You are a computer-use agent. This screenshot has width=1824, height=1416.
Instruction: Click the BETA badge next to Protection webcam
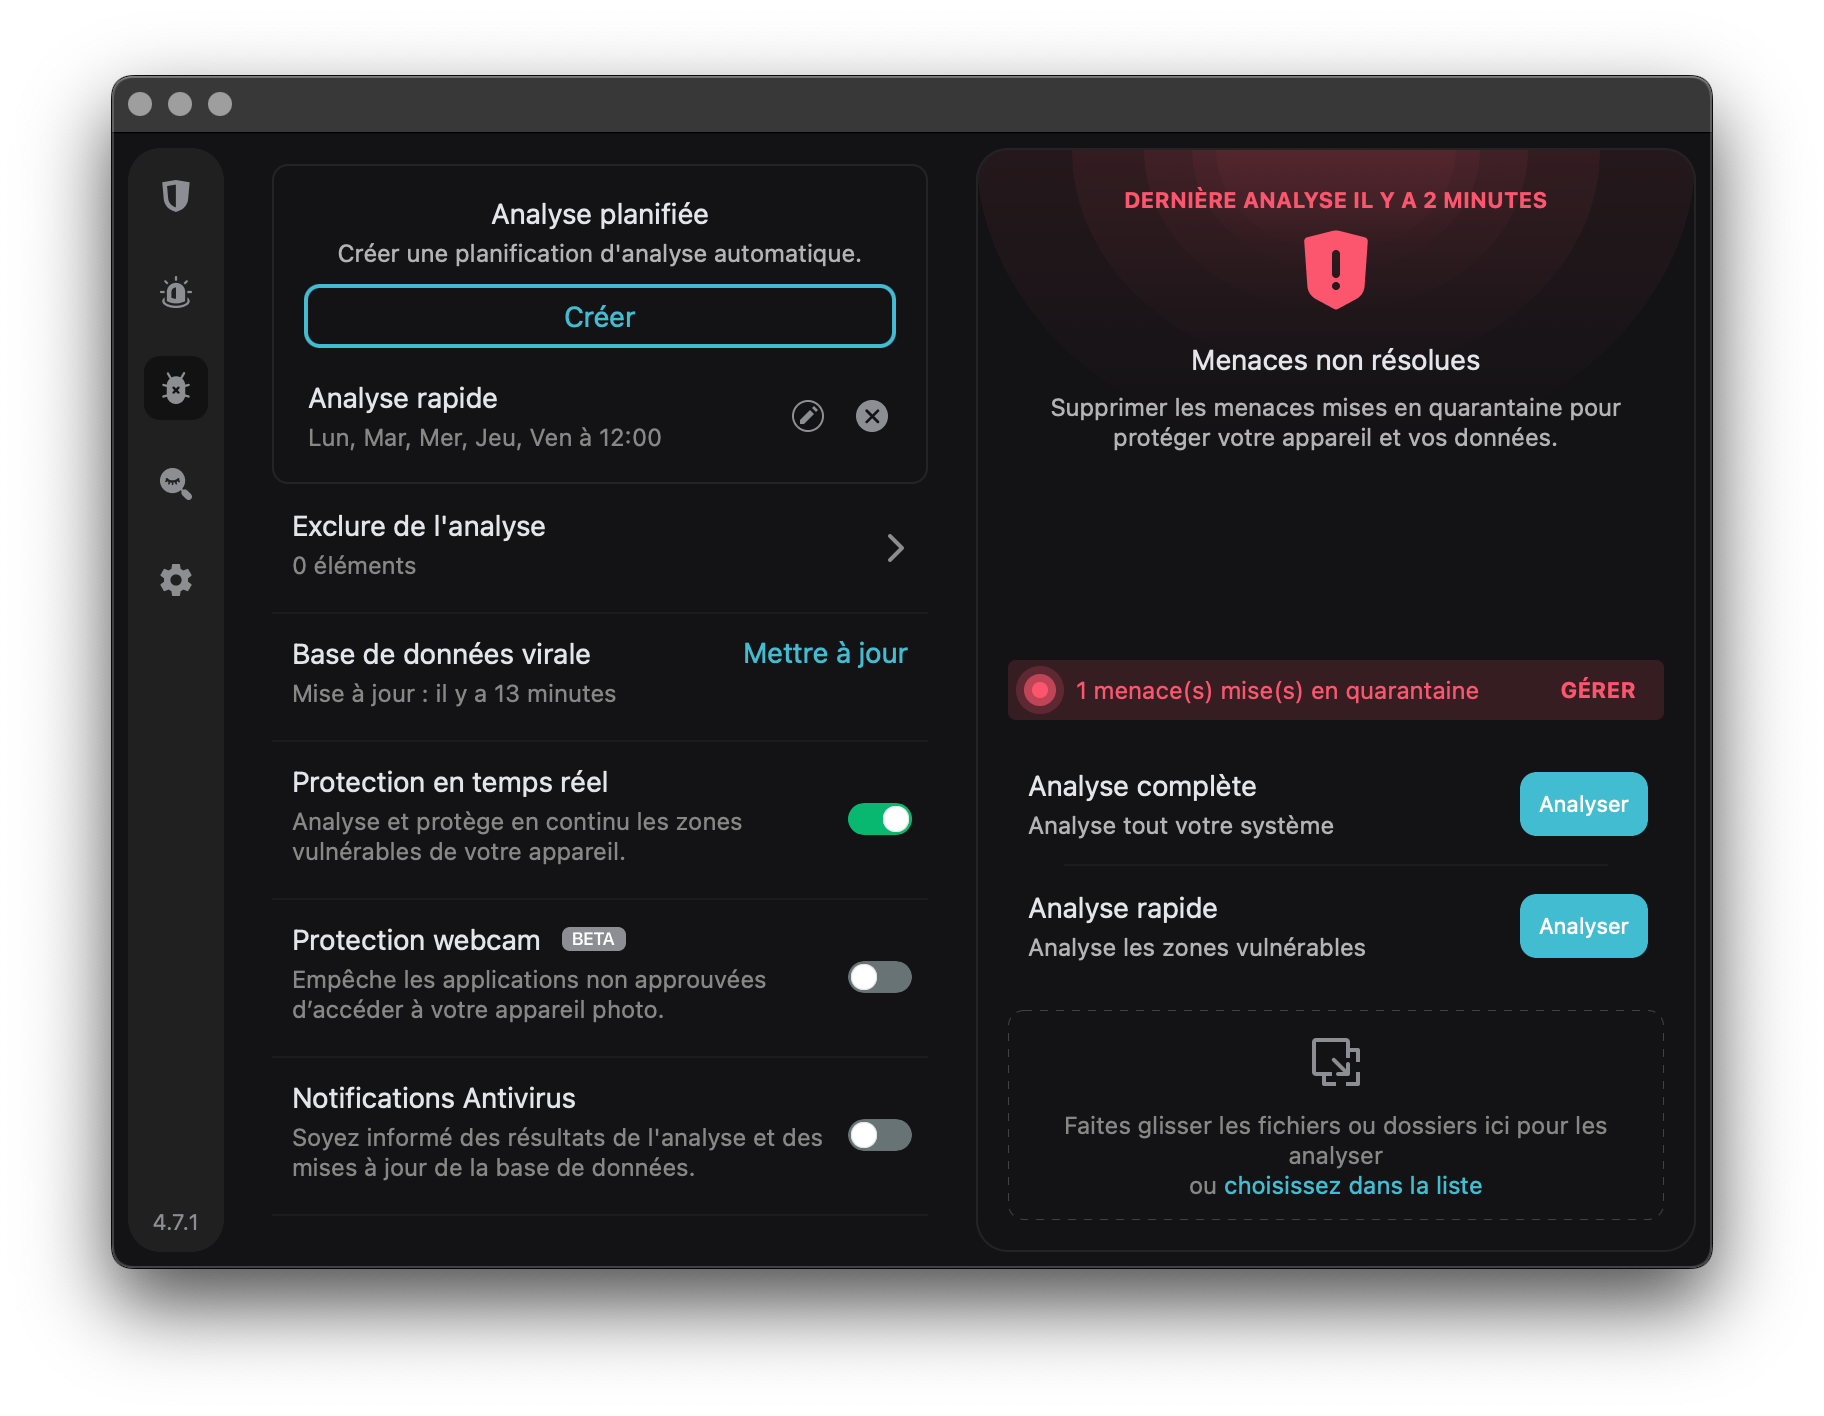pyautogui.click(x=594, y=939)
